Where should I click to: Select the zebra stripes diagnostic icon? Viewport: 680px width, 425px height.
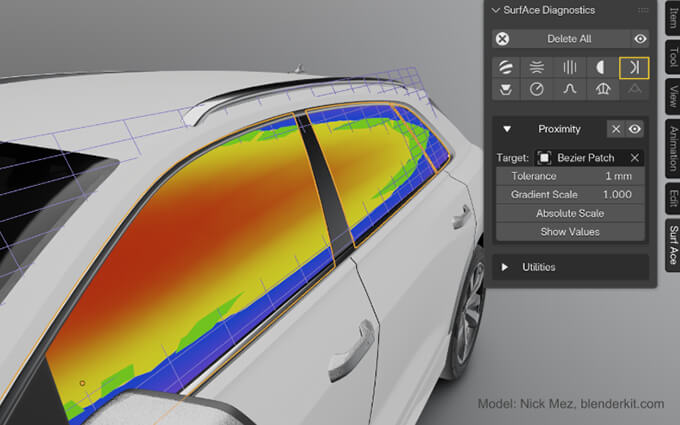[x=507, y=67]
